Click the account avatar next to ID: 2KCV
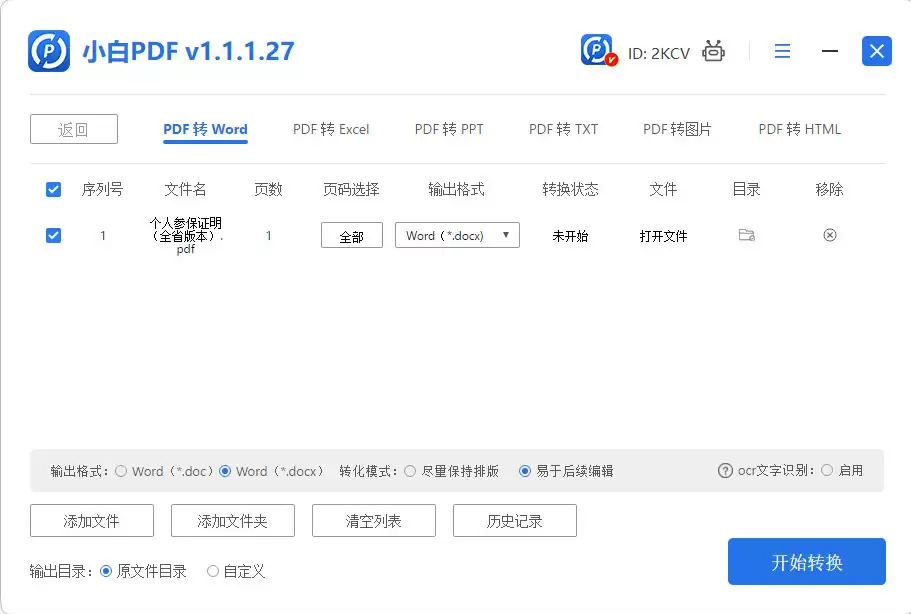Image resolution: width=911 pixels, height=614 pixels. click(595, 48)
